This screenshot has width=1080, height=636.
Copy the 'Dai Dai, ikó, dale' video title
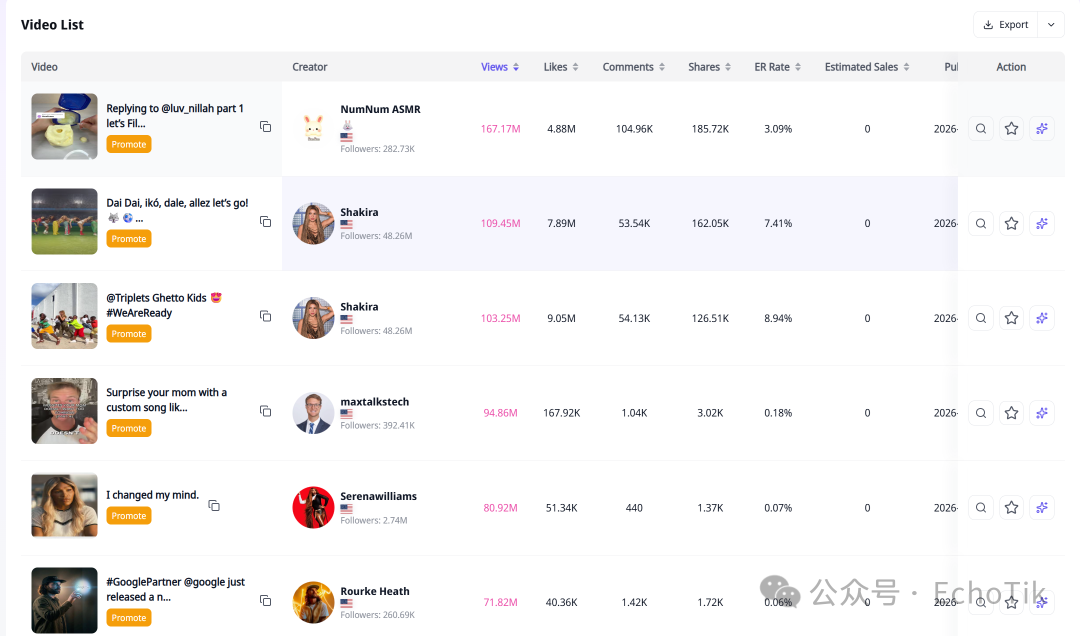(x=265, y=222)
